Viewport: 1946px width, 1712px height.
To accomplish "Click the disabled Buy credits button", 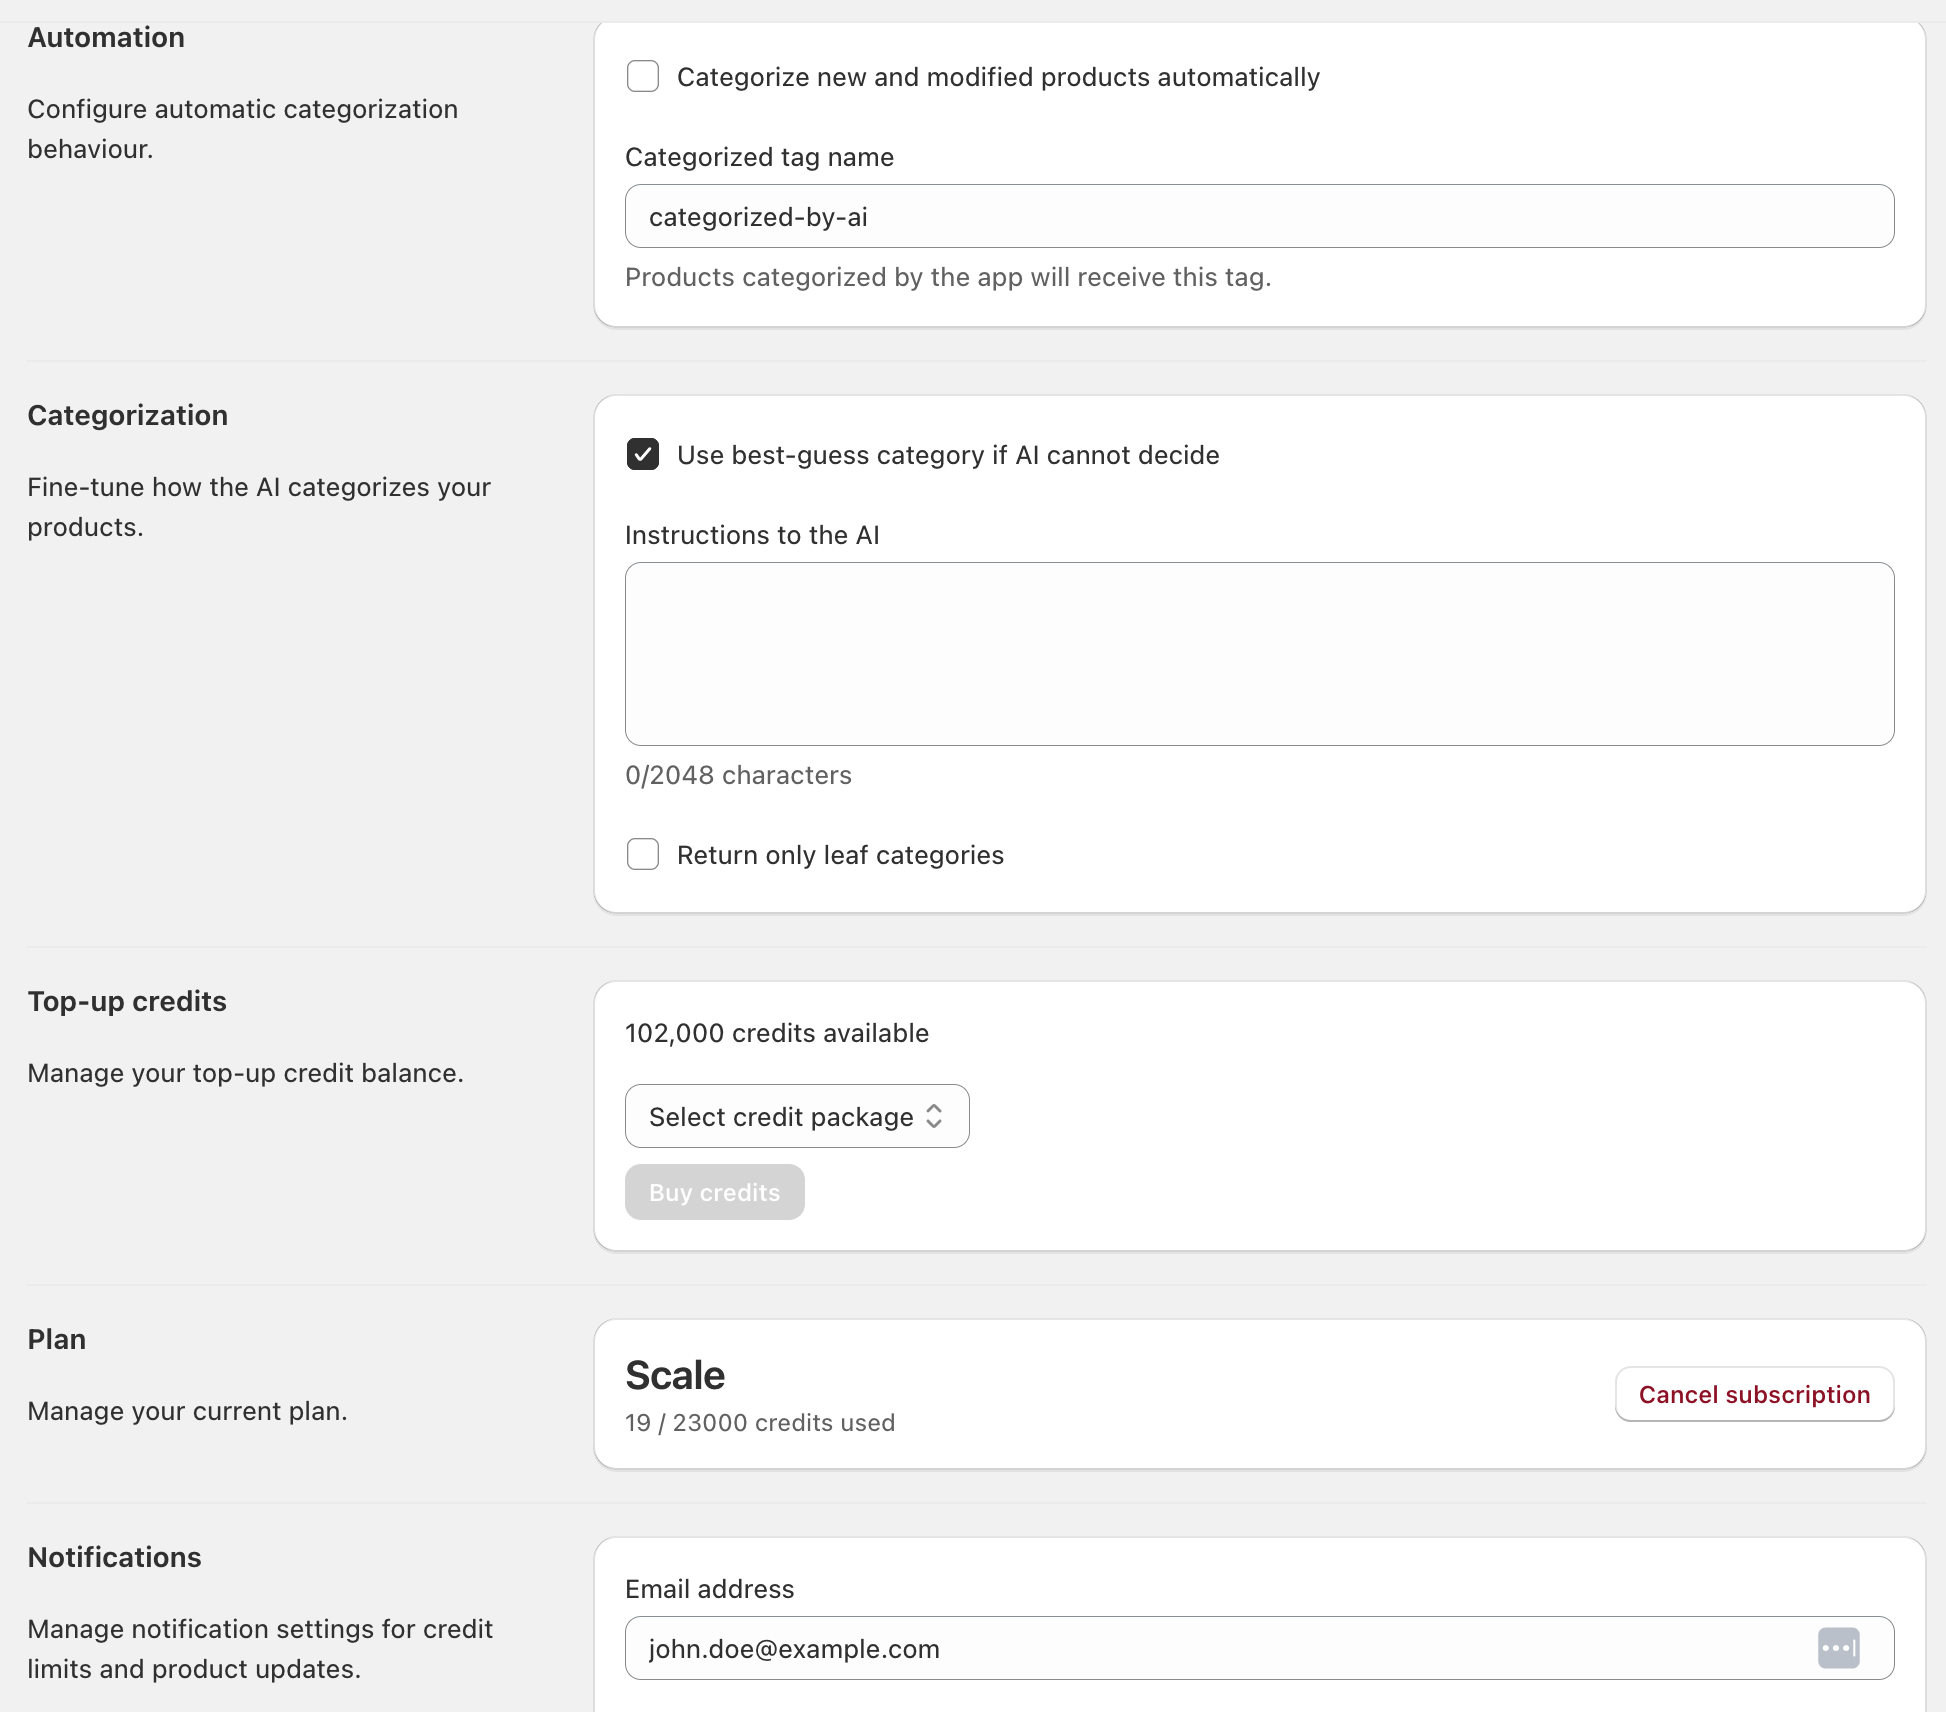I will [x=714, y=1192].
